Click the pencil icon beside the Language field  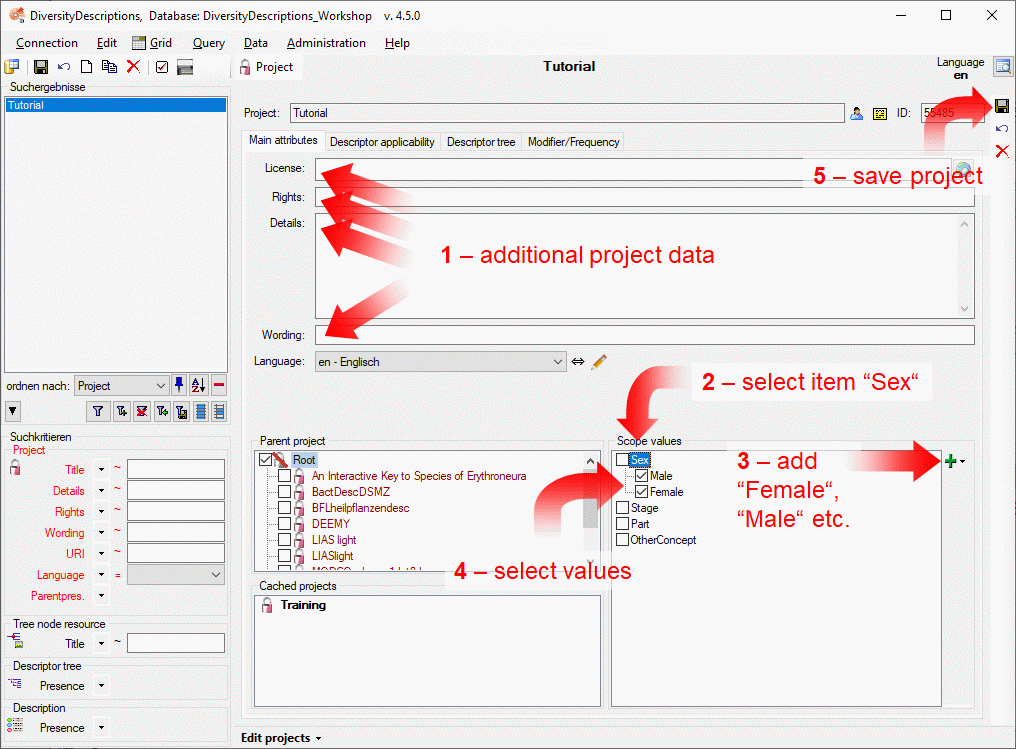point(599,361)
